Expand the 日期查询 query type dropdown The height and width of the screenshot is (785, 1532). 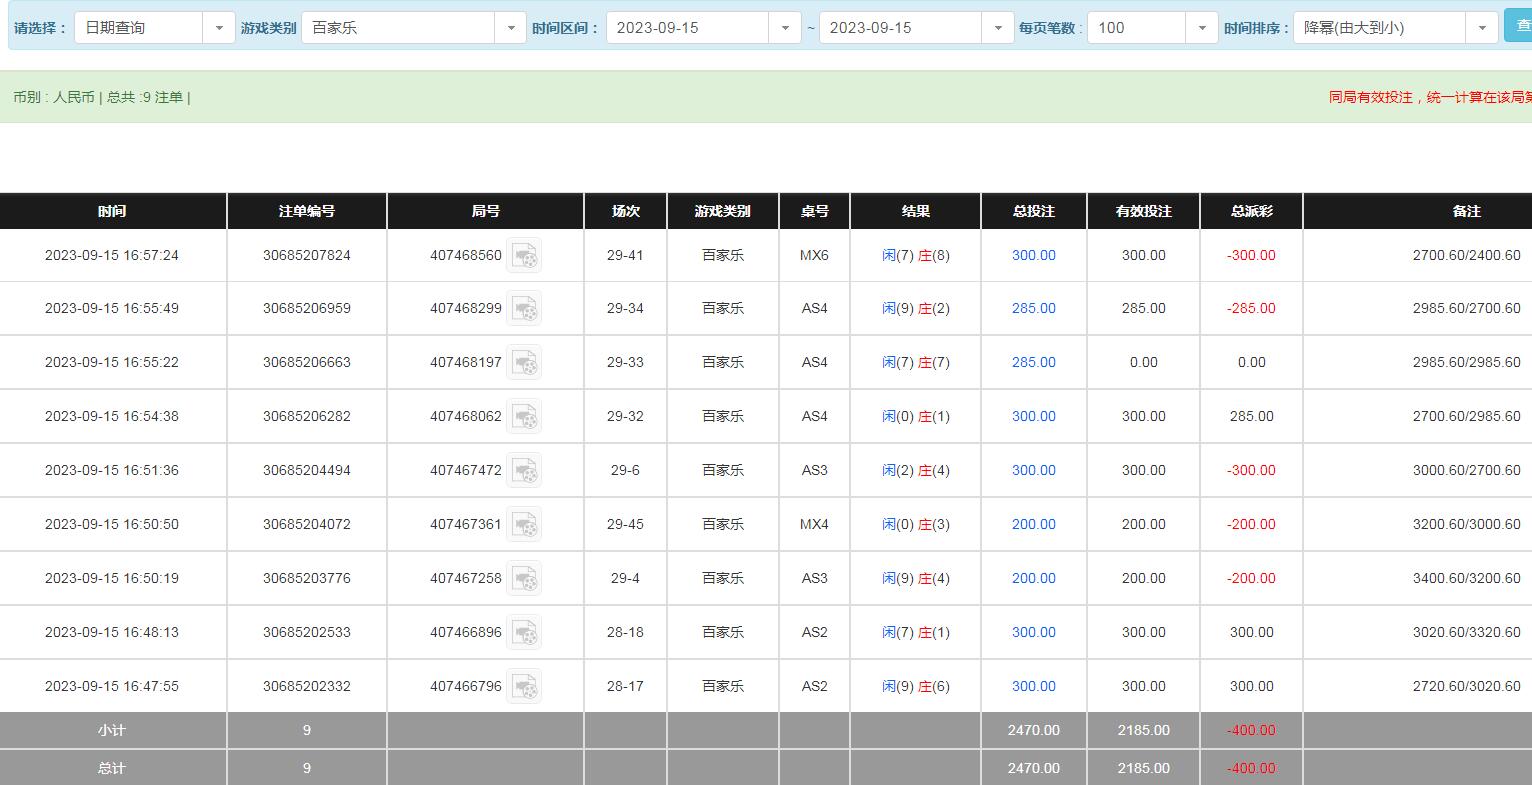coord(154,28)
